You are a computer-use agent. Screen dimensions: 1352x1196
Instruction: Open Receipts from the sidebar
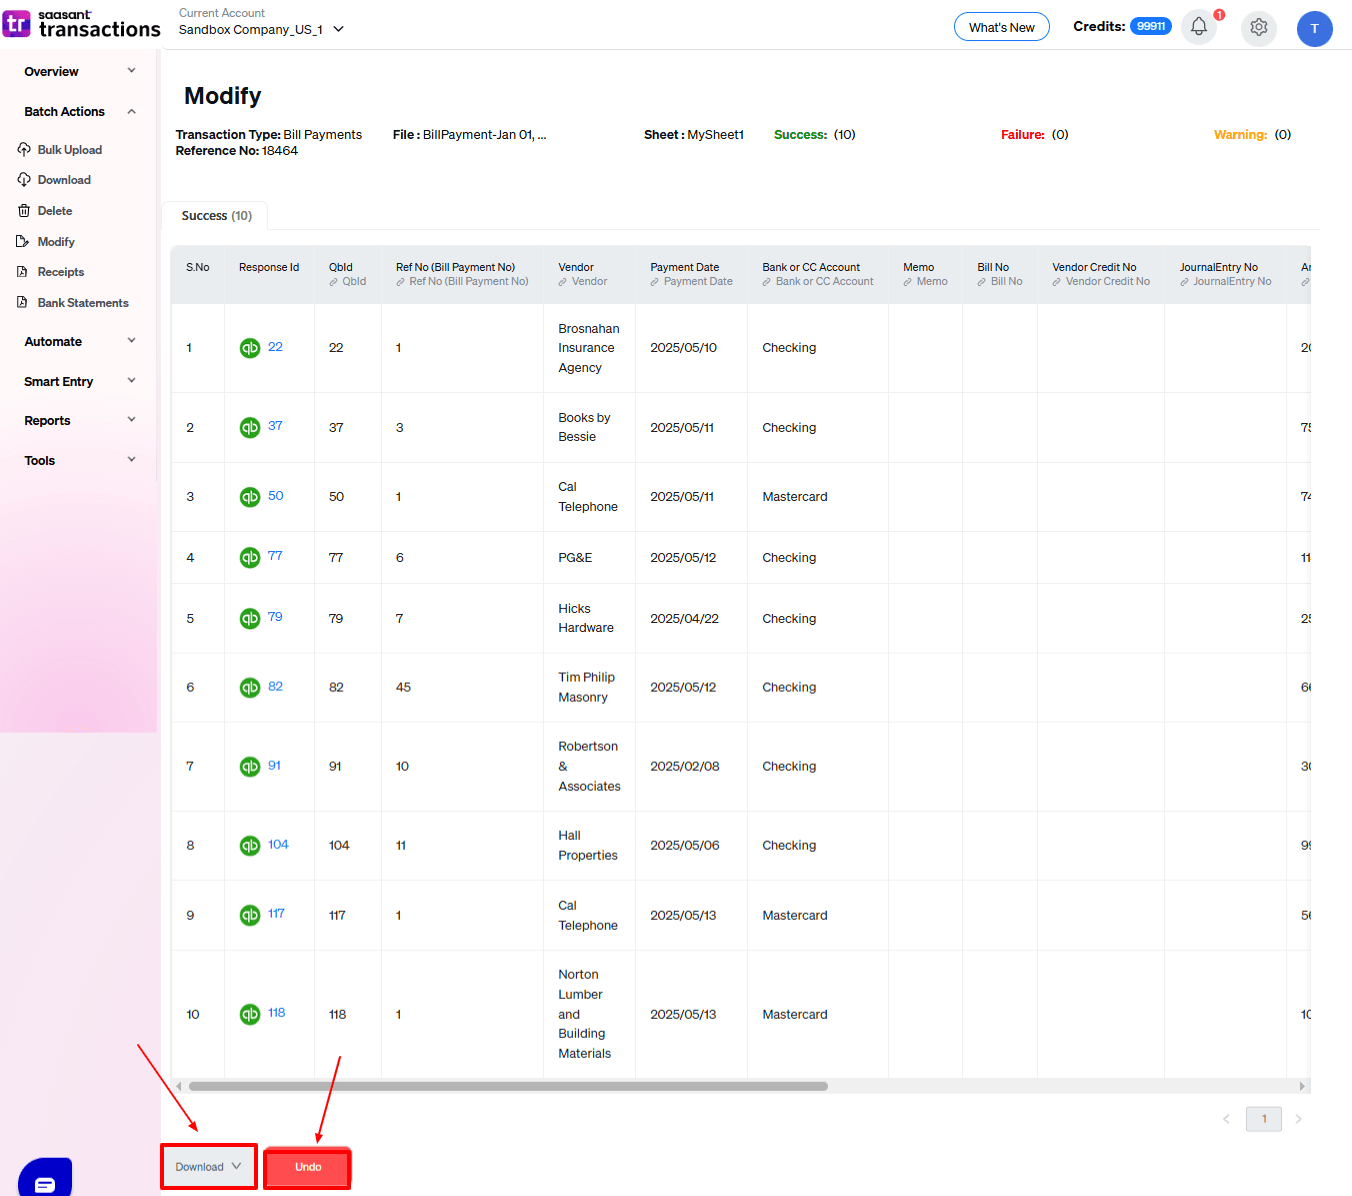point(60,272)
